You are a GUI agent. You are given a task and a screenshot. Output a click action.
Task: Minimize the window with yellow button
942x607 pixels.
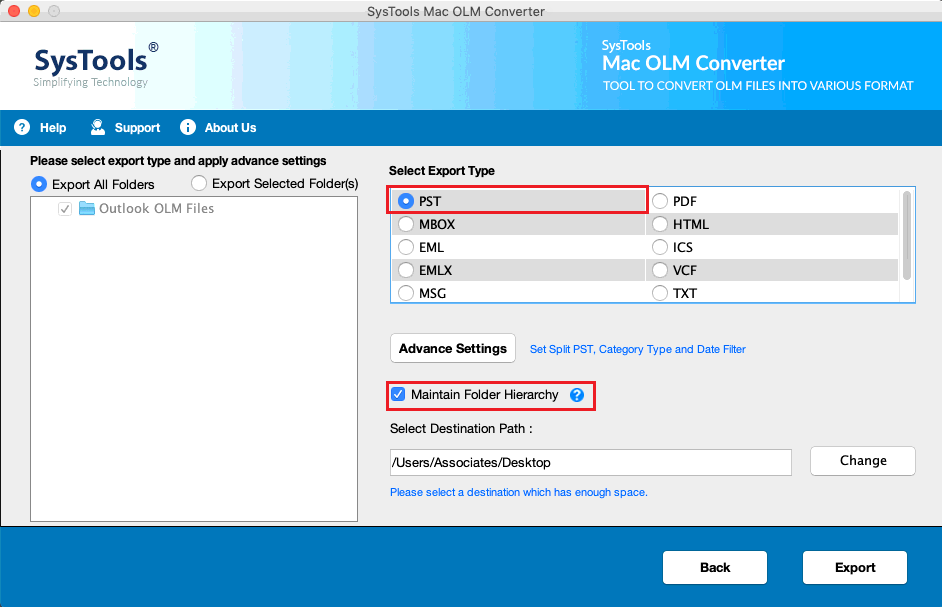(x=34, y=11)
